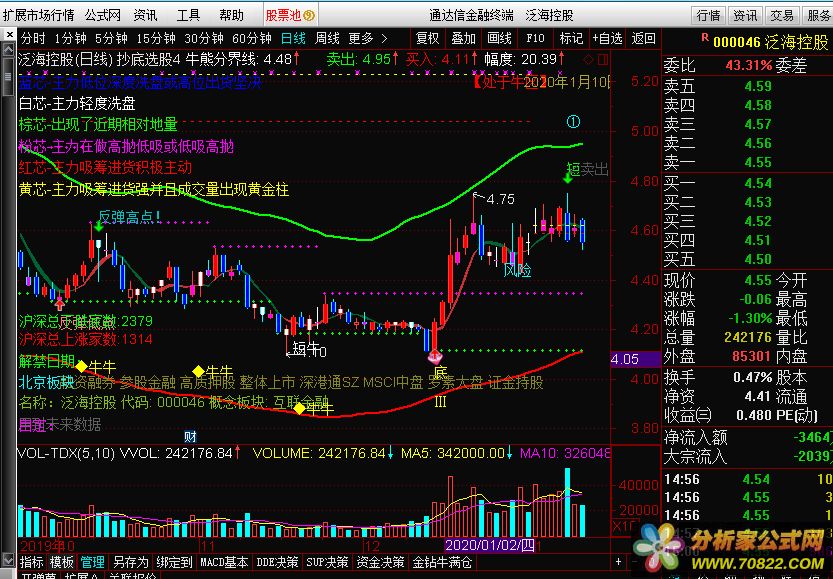Switch to the 交易 top-right tab

781,16
